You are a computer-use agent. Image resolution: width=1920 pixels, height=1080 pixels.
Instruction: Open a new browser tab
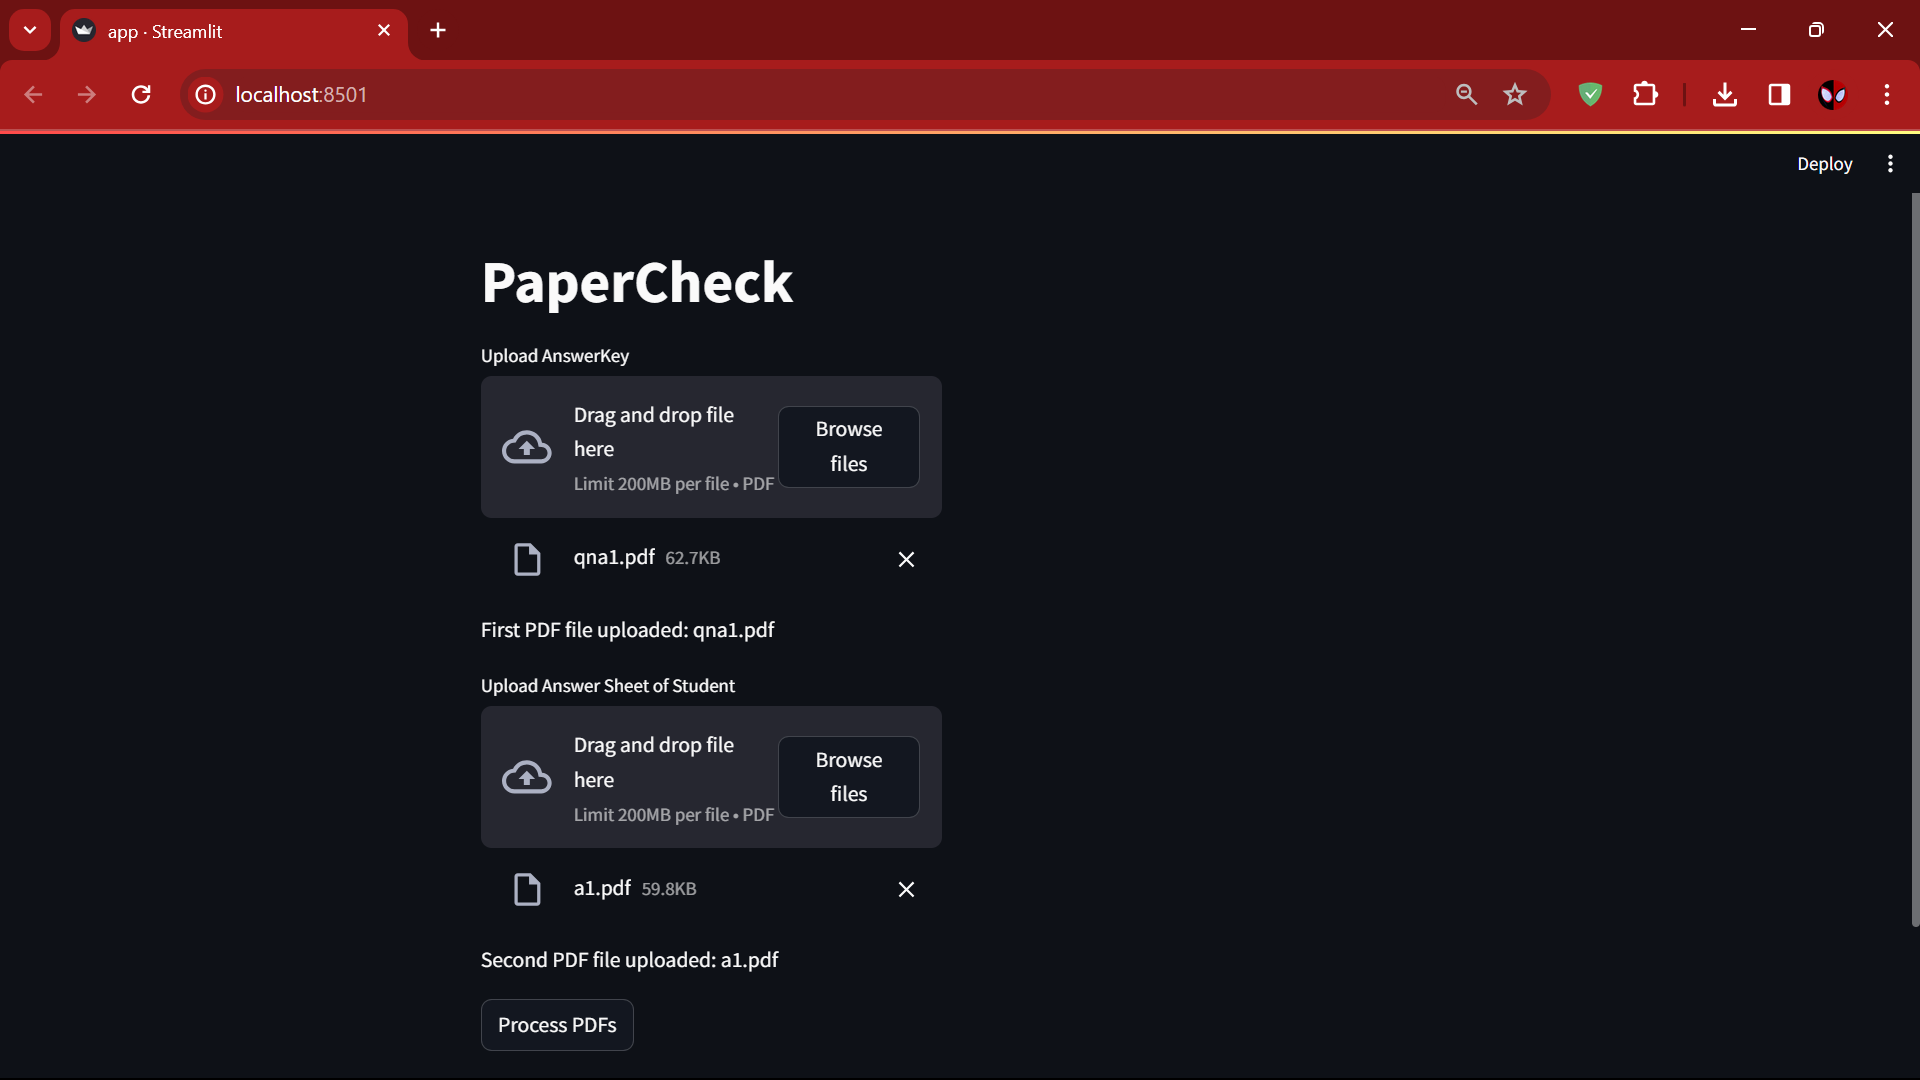point(438,30)
